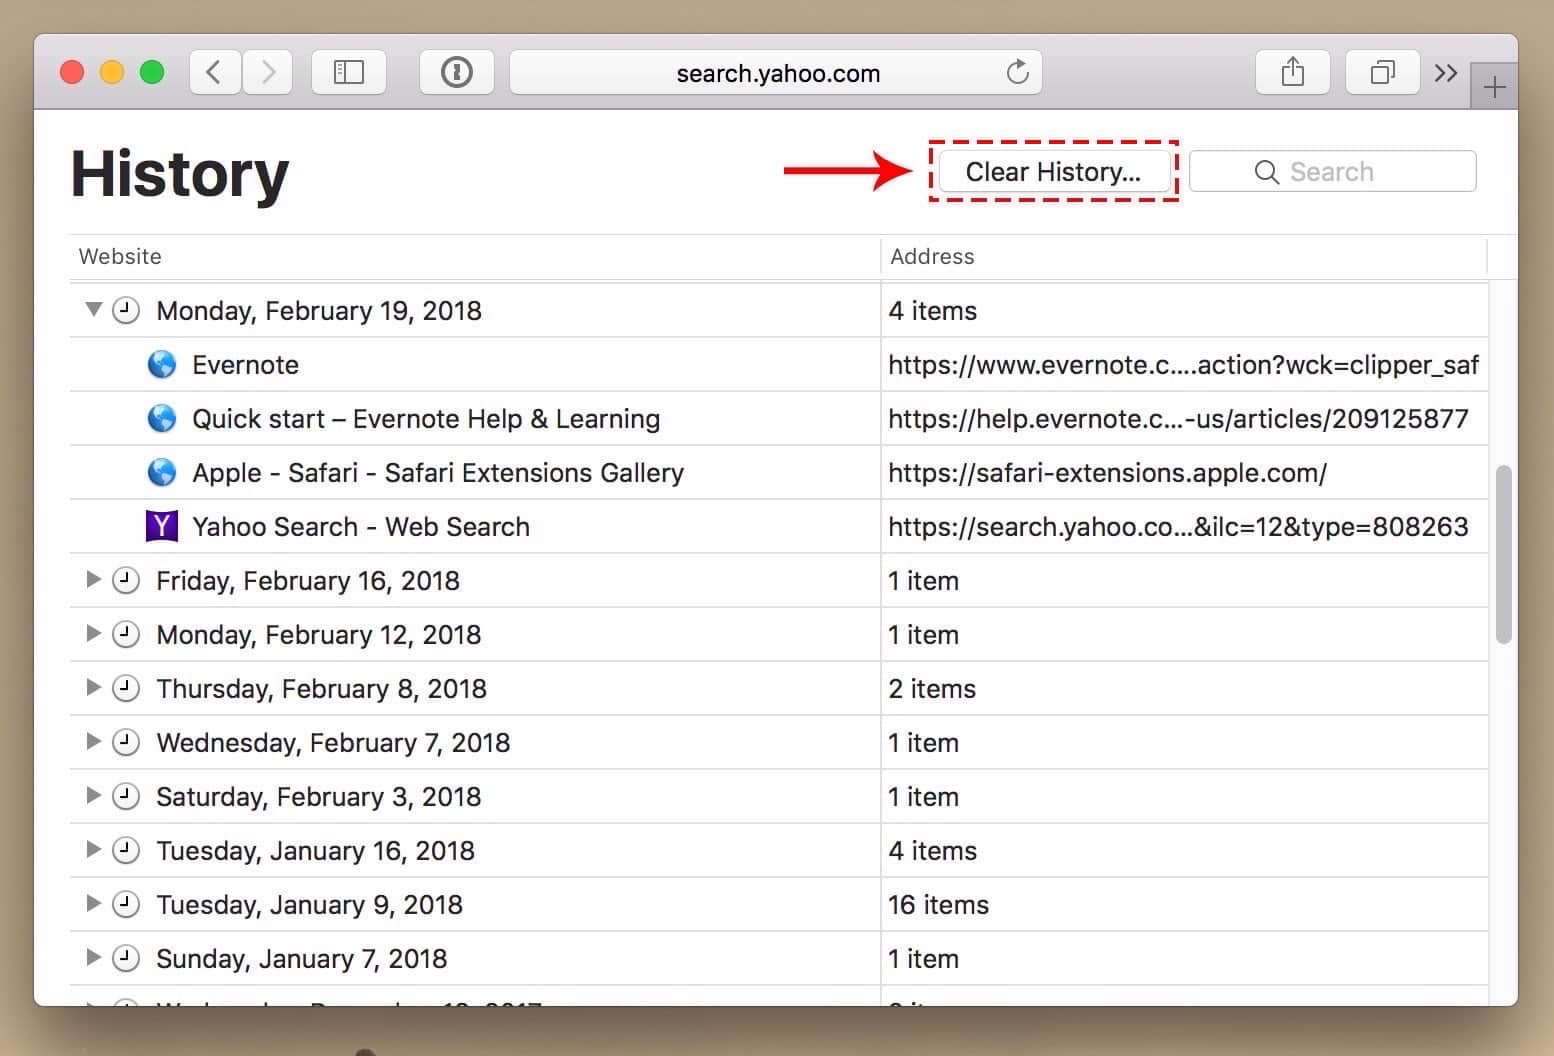The height and width of the screenshot is (1056, 1554).
Task: Expand the Tuesday, January 16, 2018 group
Action: [93, 849]
